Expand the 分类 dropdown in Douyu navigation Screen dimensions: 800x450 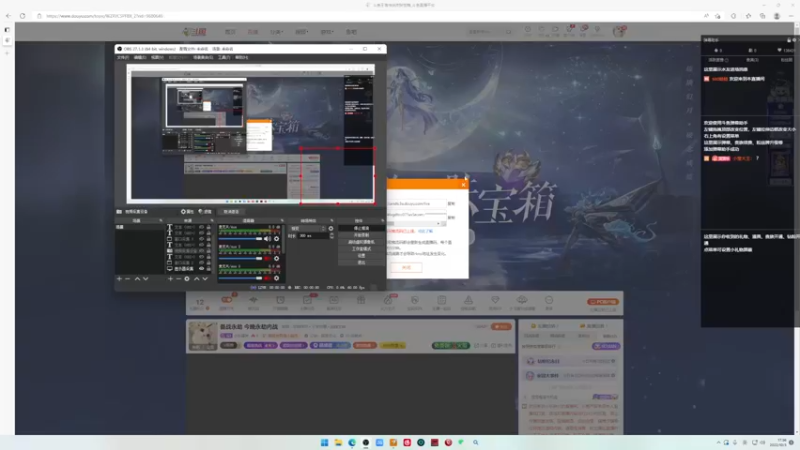[x=276, y=32]
